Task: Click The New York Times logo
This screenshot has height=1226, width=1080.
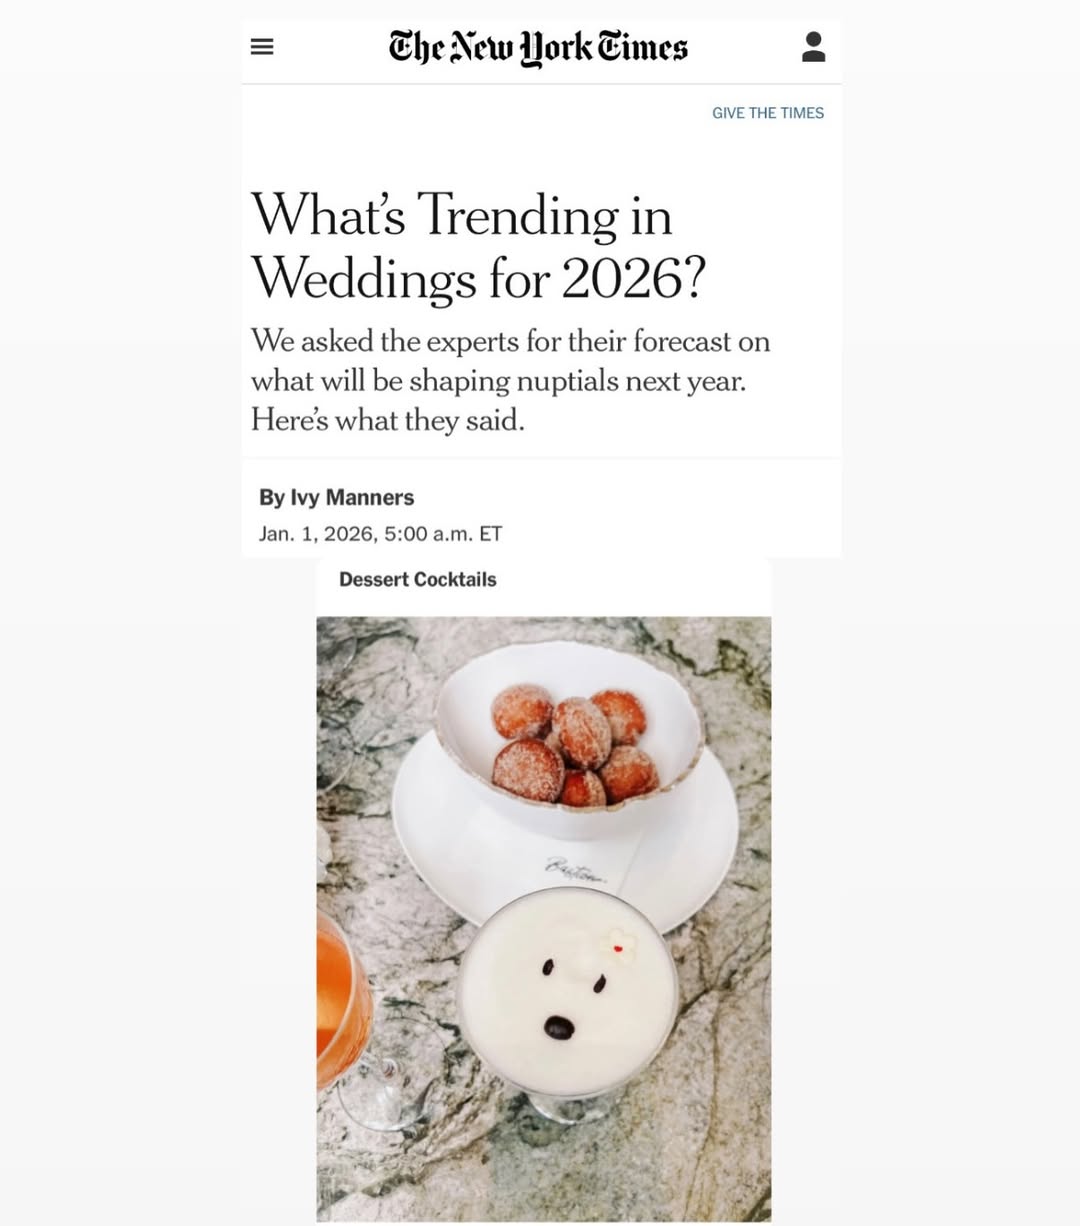Action: [538, 48]
